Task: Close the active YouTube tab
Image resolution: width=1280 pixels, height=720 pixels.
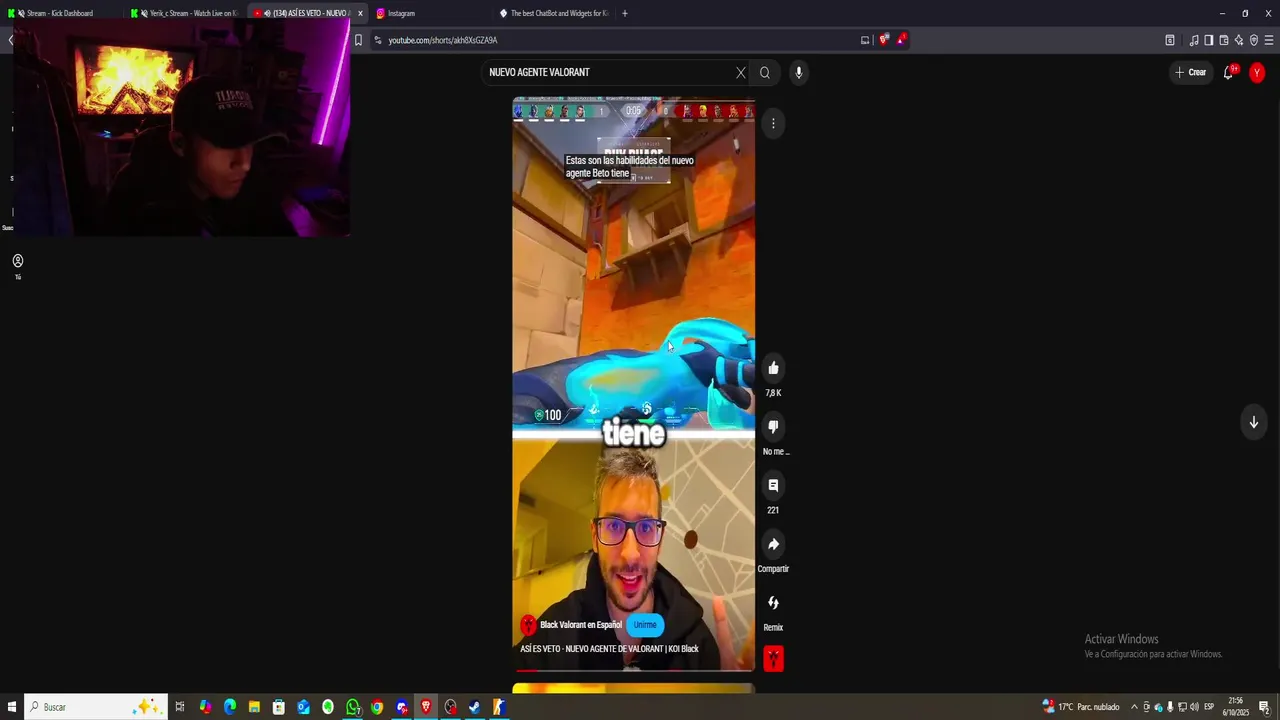Action: pyautogui.click(x=360, y=13)
